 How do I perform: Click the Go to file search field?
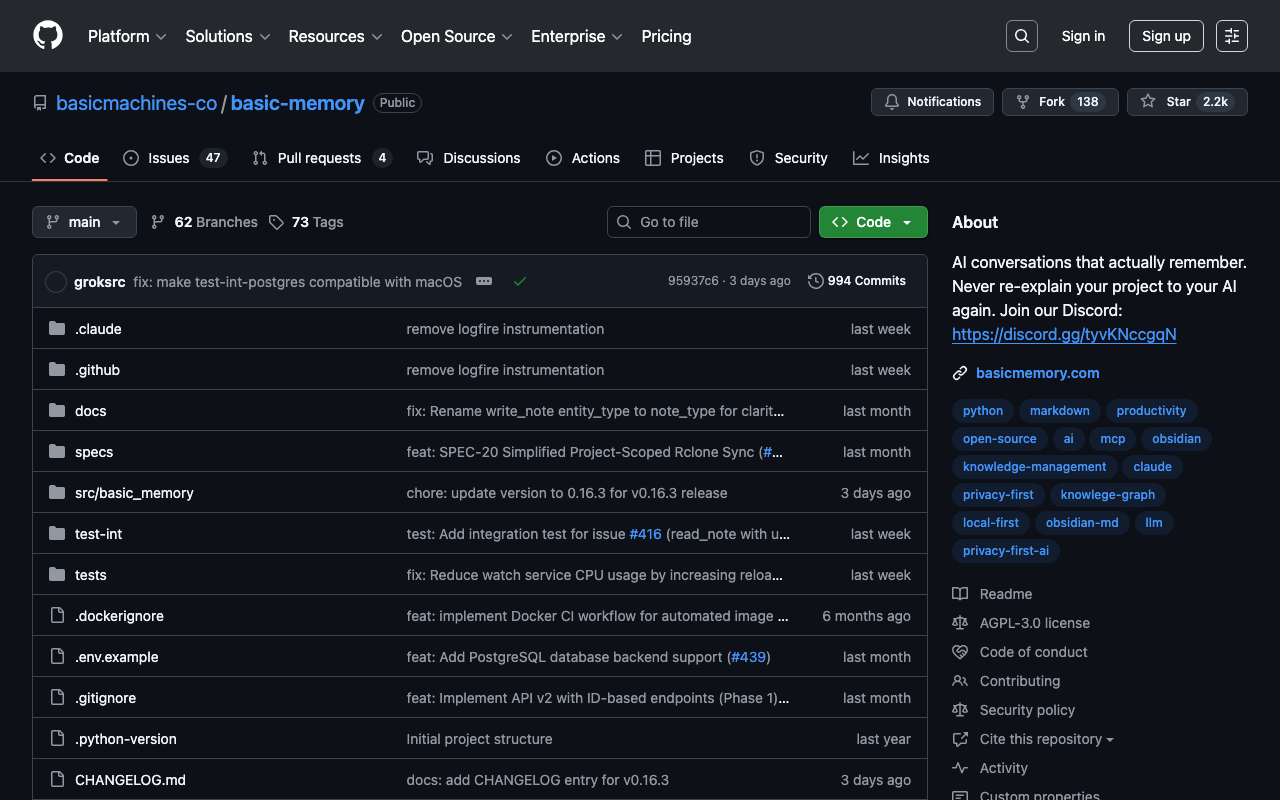click(x=708, y=222)
